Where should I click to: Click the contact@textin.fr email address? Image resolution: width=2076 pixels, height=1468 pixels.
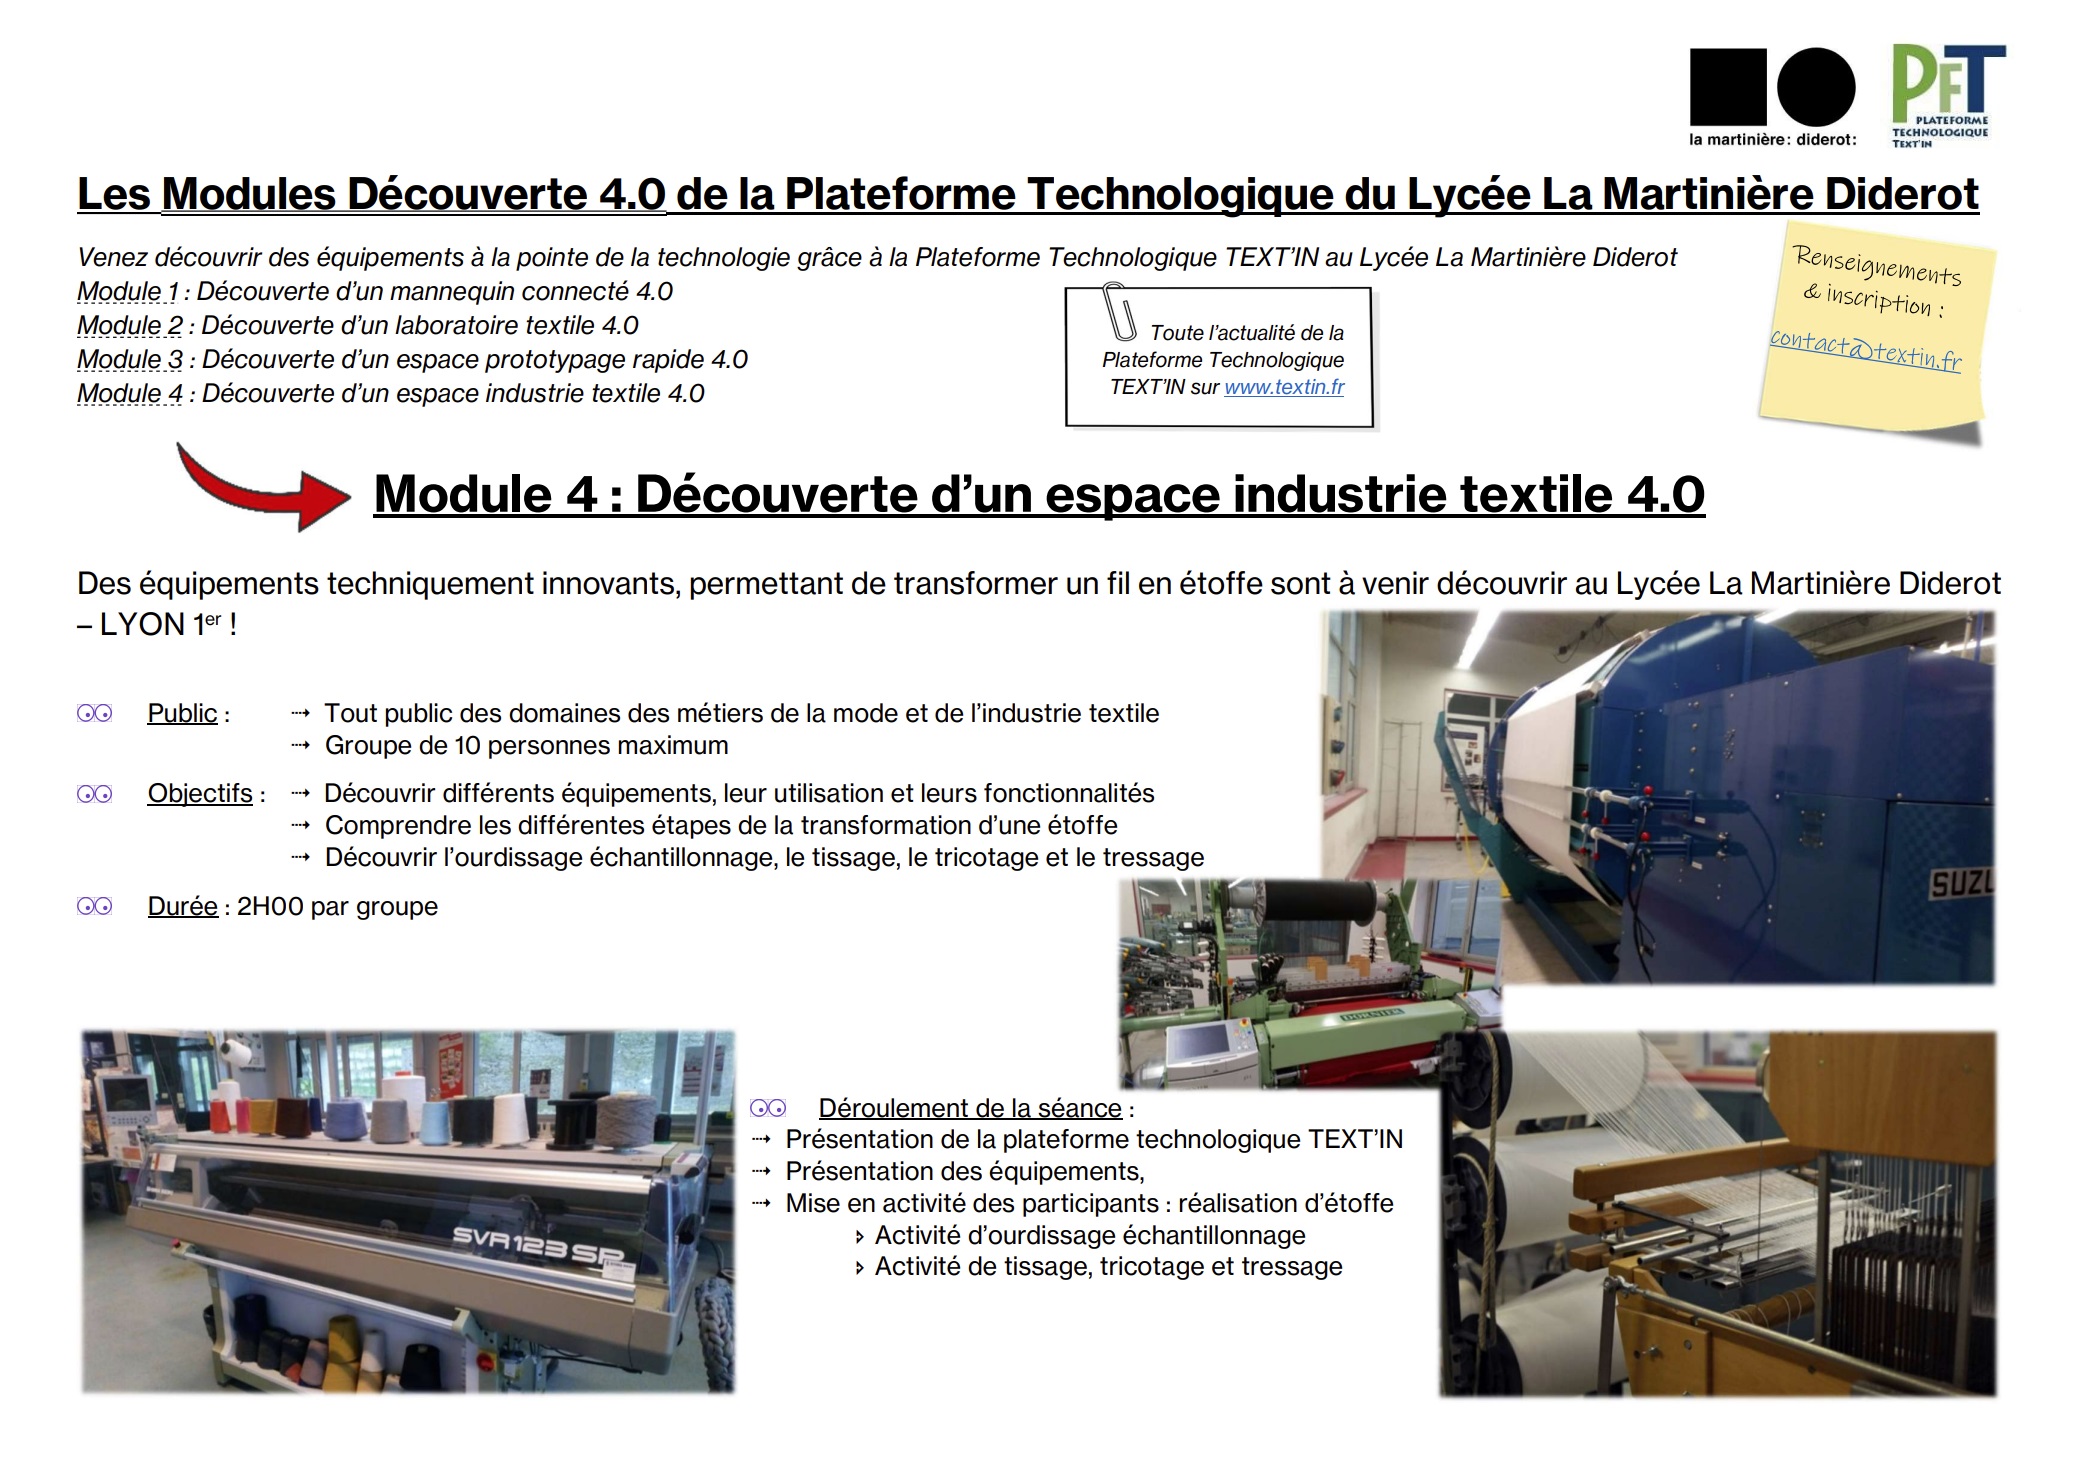pos(1866,350)
